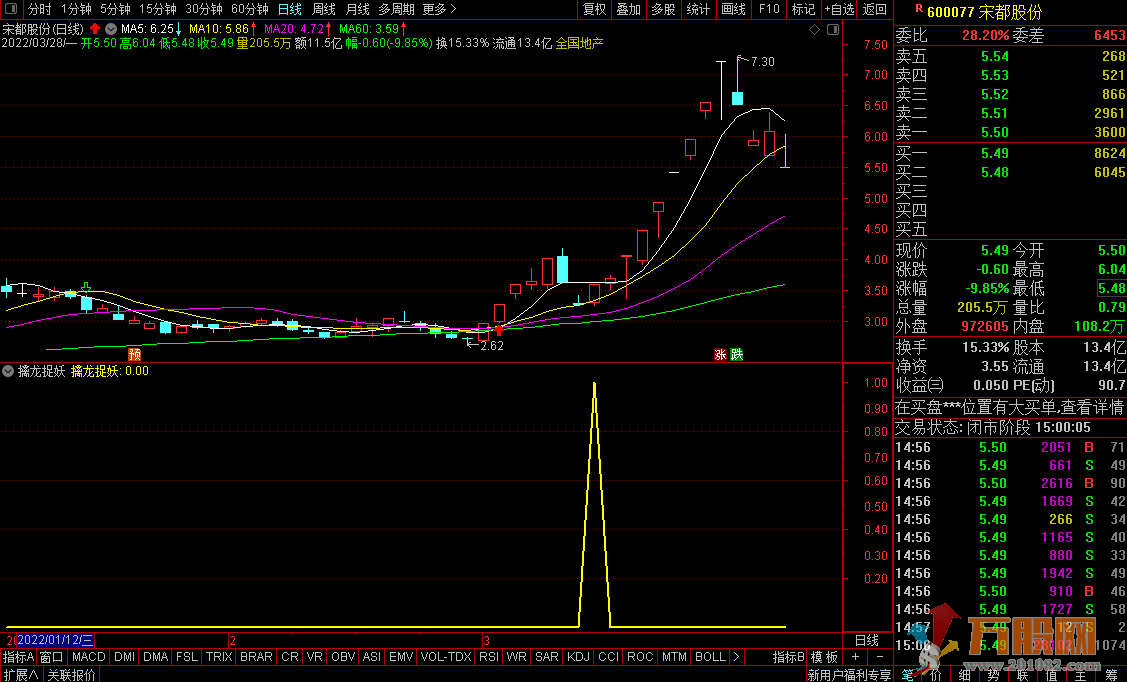The width and height of the screenshot is (1127, 682).
Task: Expand more period options via 更多
Action: (439, 9)
